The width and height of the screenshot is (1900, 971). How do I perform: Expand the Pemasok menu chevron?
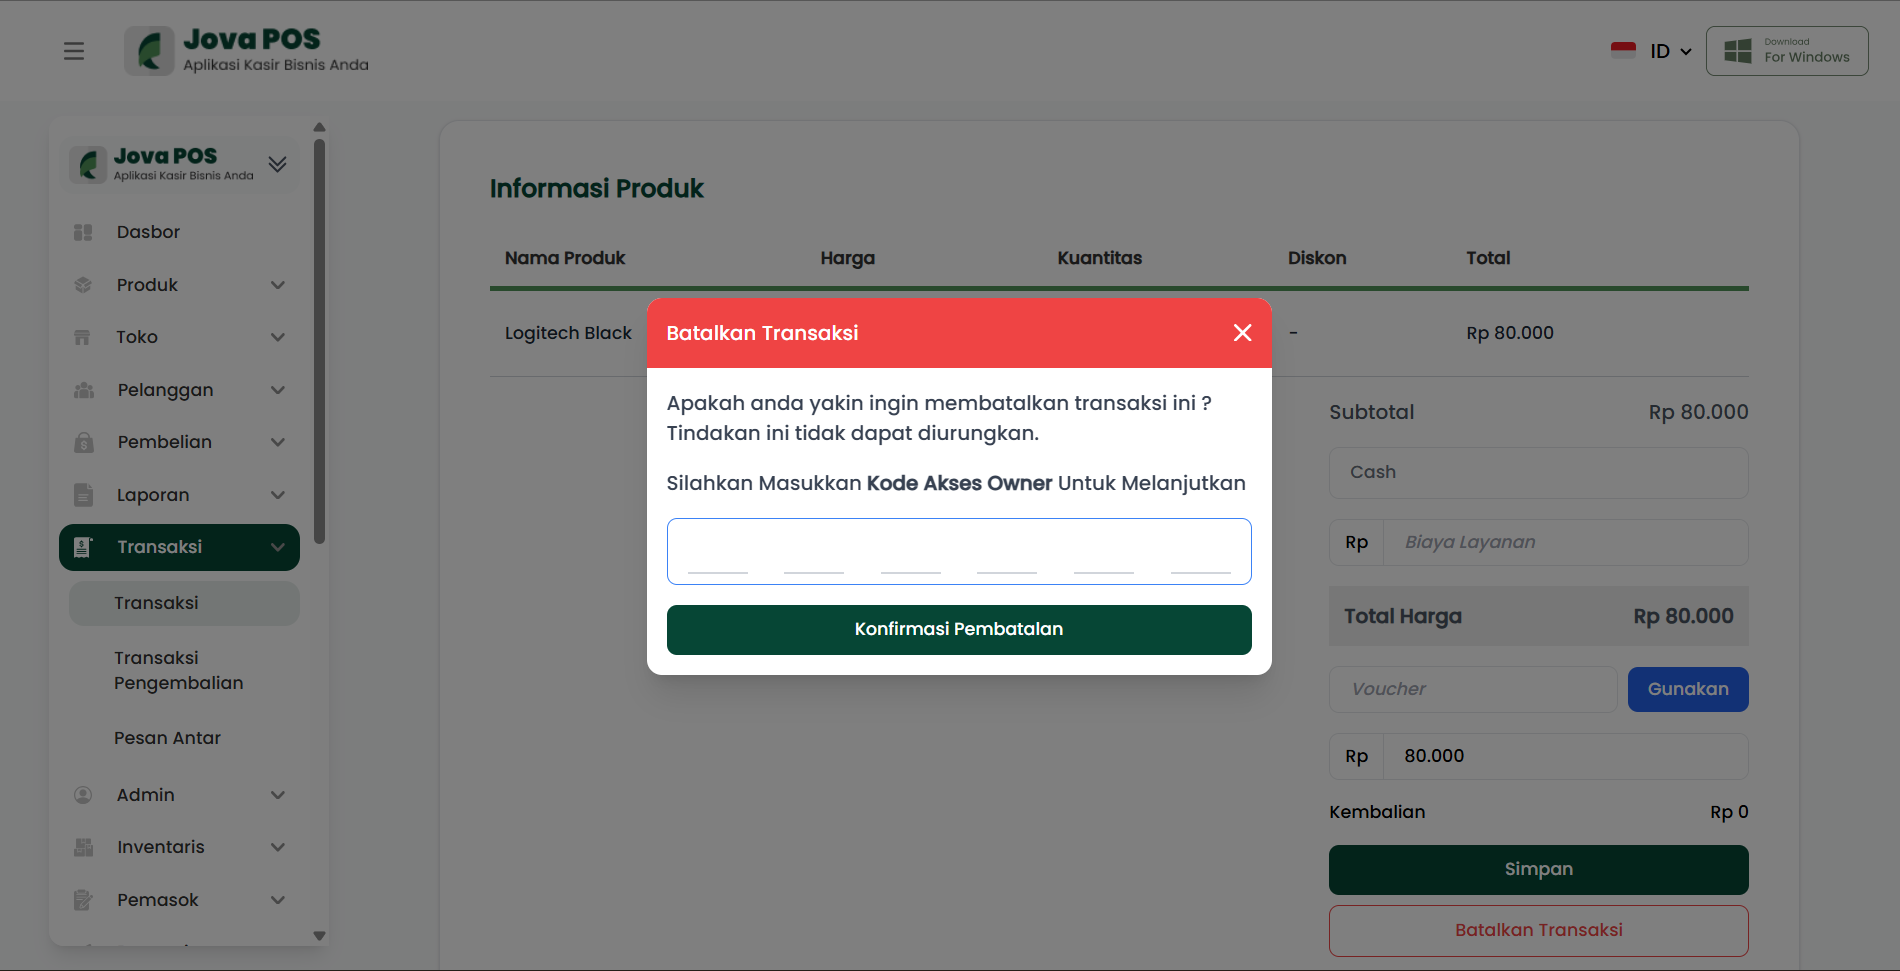pos(278,900)
